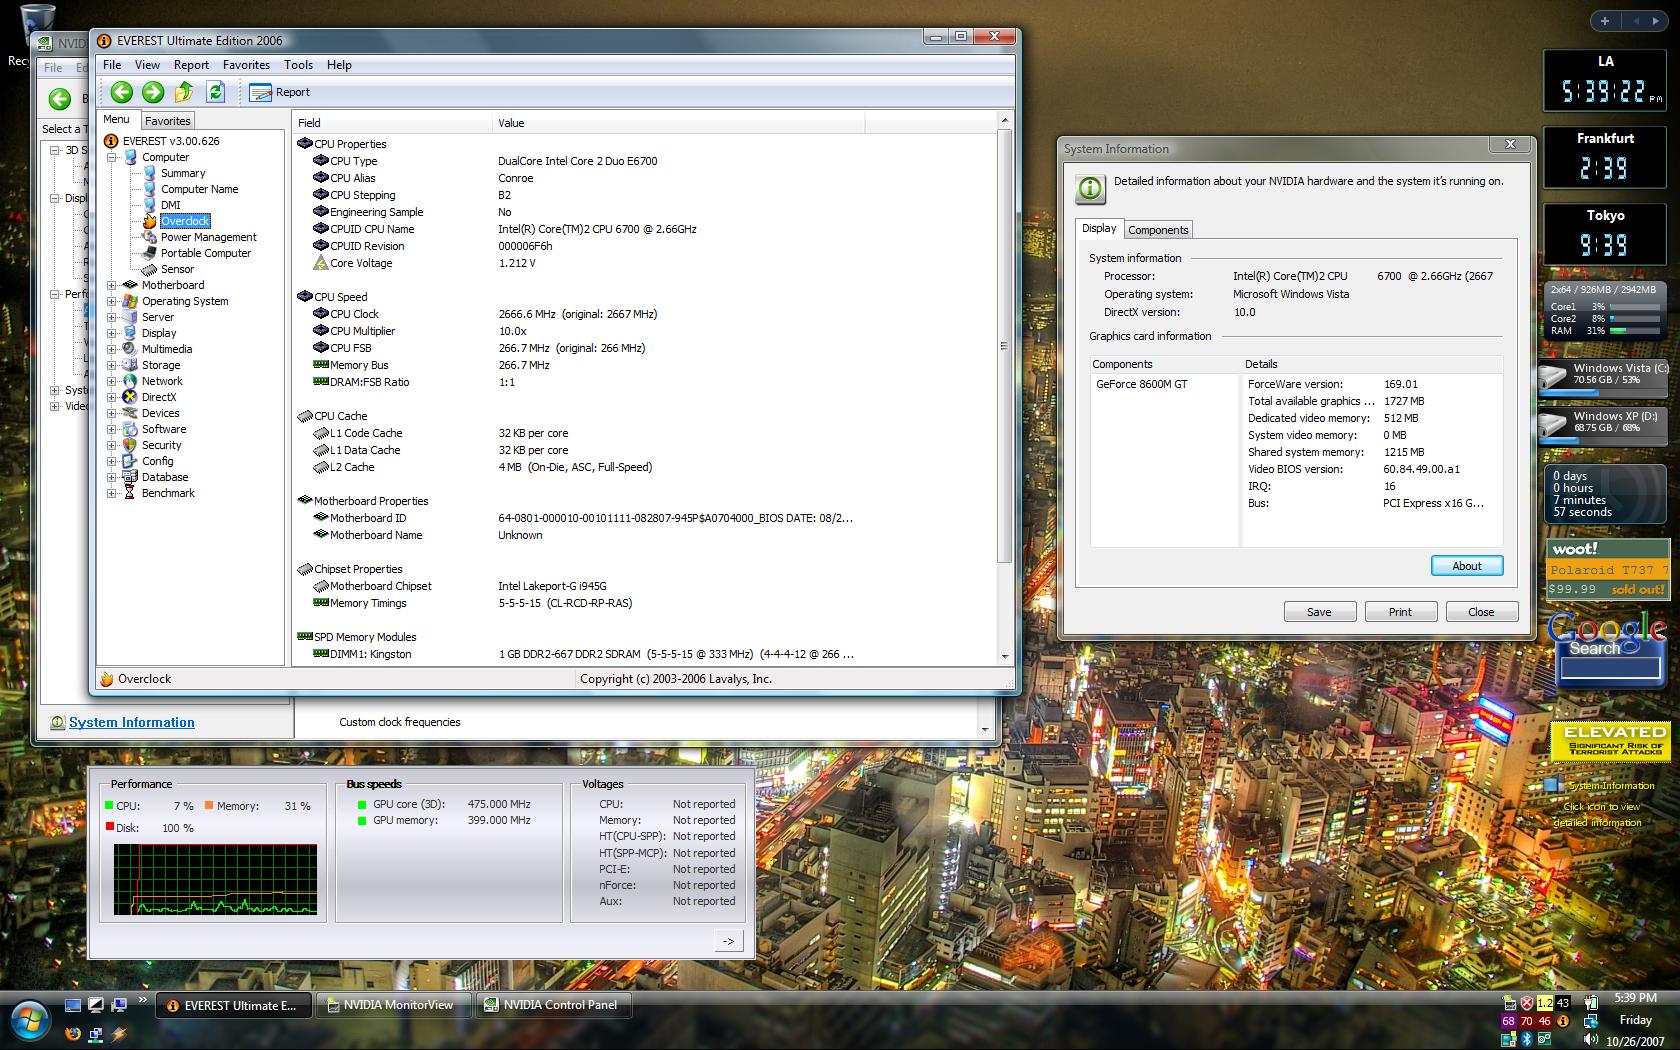Go forward with EVEREST green right arrow

(153, 92)
